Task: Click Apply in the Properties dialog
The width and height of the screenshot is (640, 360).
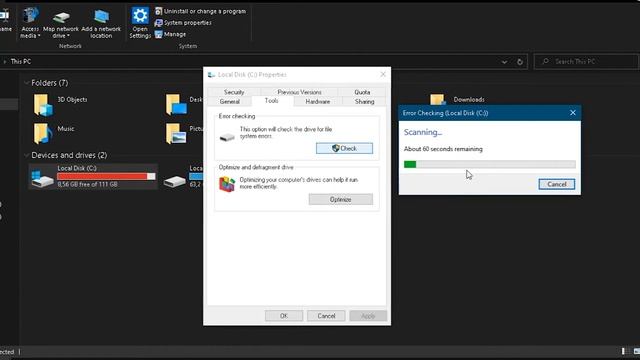Action: [368, 316]
